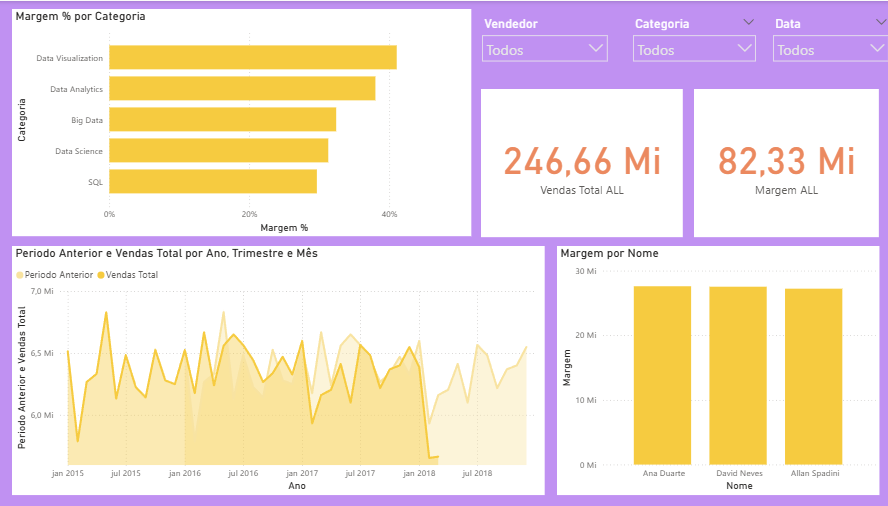Click the Big Data margin bar

[x=223, y=120]
